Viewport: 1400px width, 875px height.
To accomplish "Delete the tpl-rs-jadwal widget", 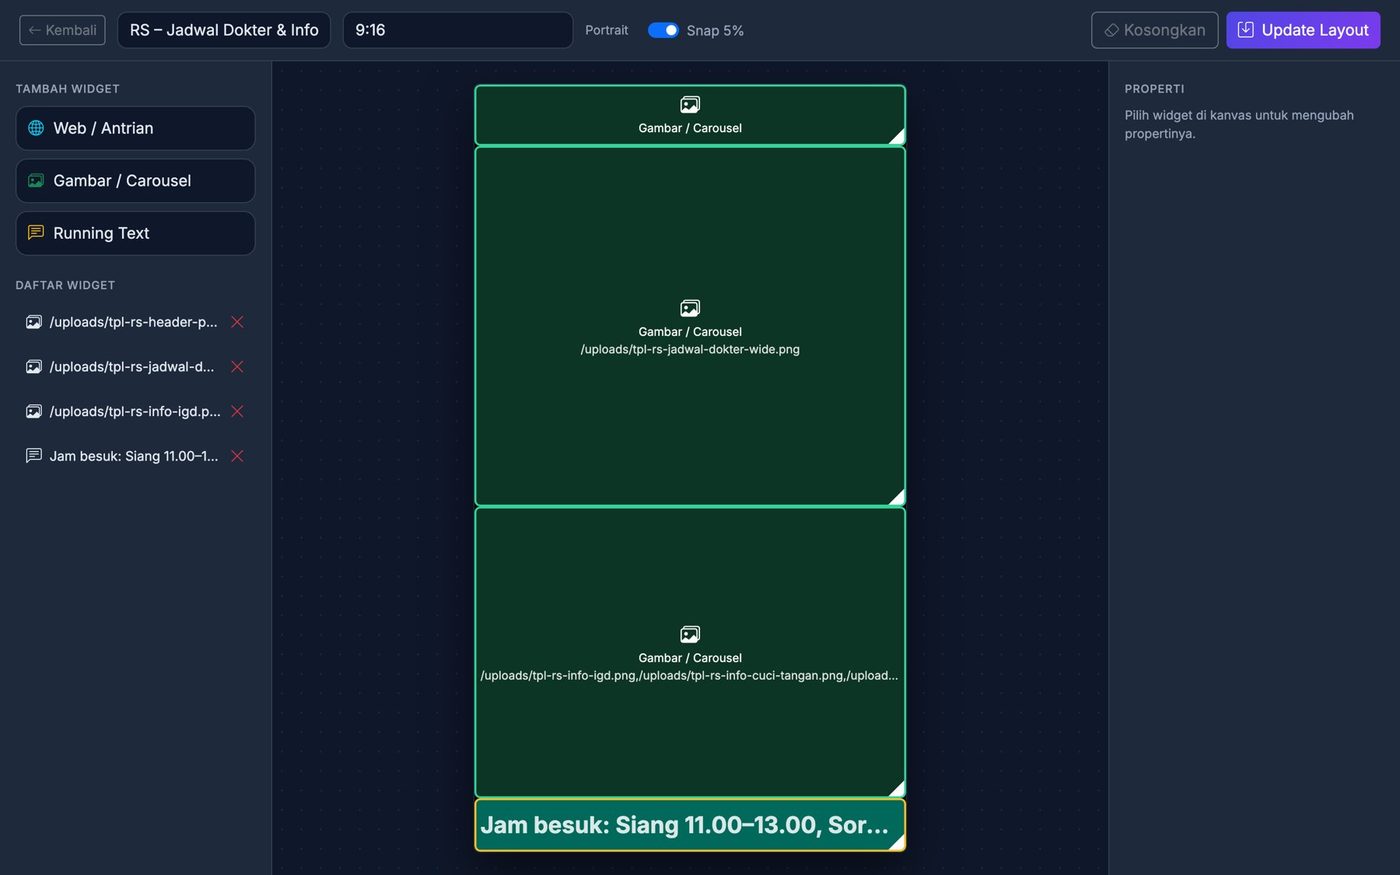I will click(237, 367).
